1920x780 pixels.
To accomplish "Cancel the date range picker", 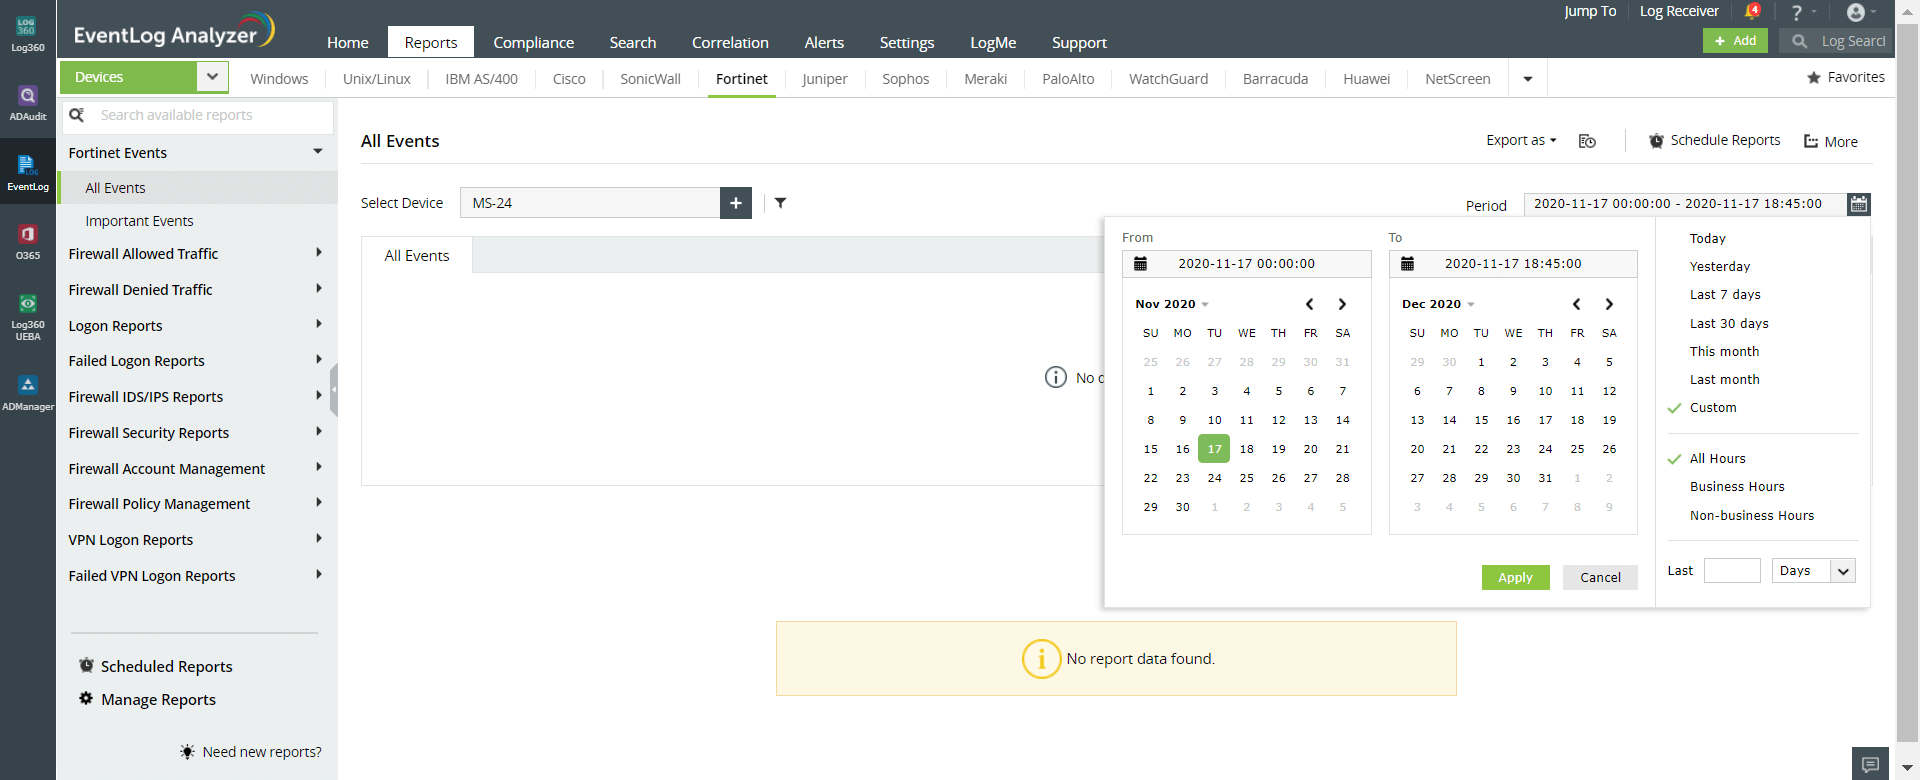I will pos(1600,578).
